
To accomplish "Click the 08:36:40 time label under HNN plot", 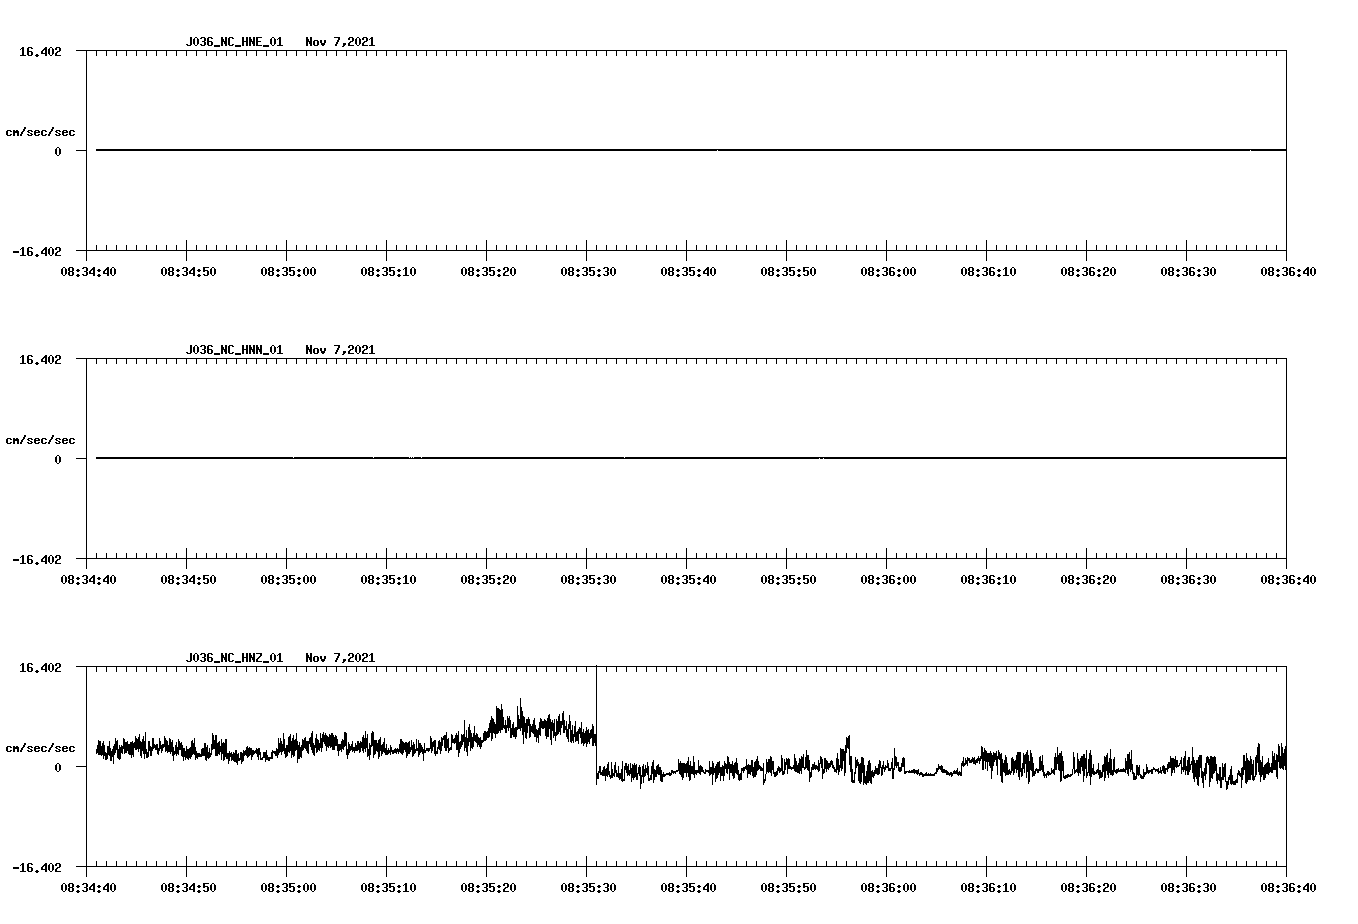I will click(x=1288, y=580).
